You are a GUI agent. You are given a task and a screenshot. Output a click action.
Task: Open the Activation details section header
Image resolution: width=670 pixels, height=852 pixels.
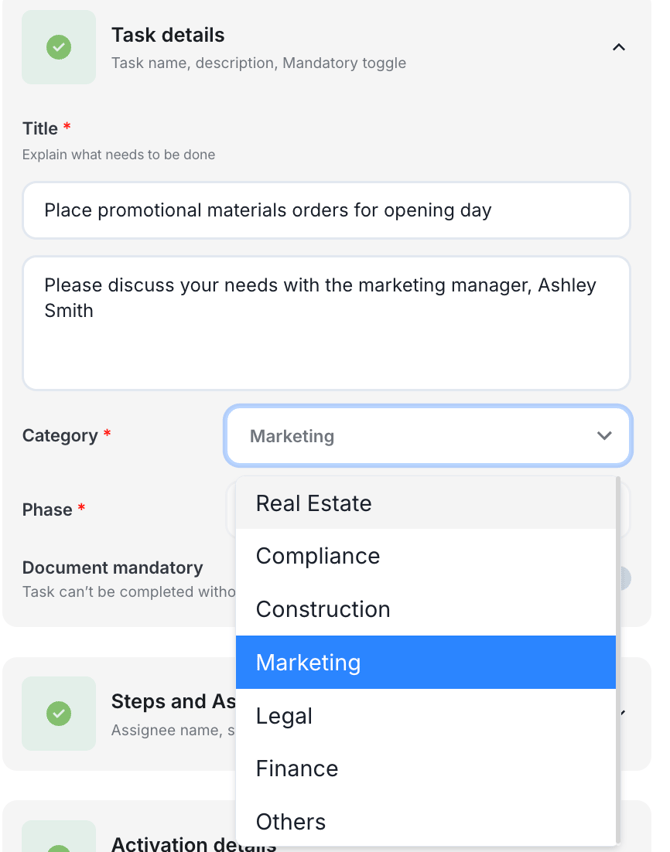[x=192, y=843]
